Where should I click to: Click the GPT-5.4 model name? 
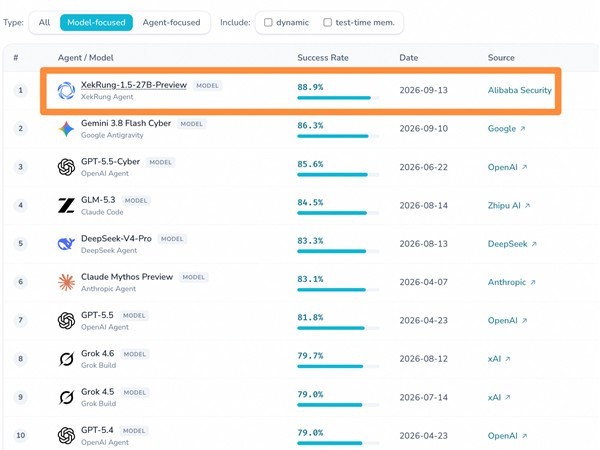coord(97,430)
